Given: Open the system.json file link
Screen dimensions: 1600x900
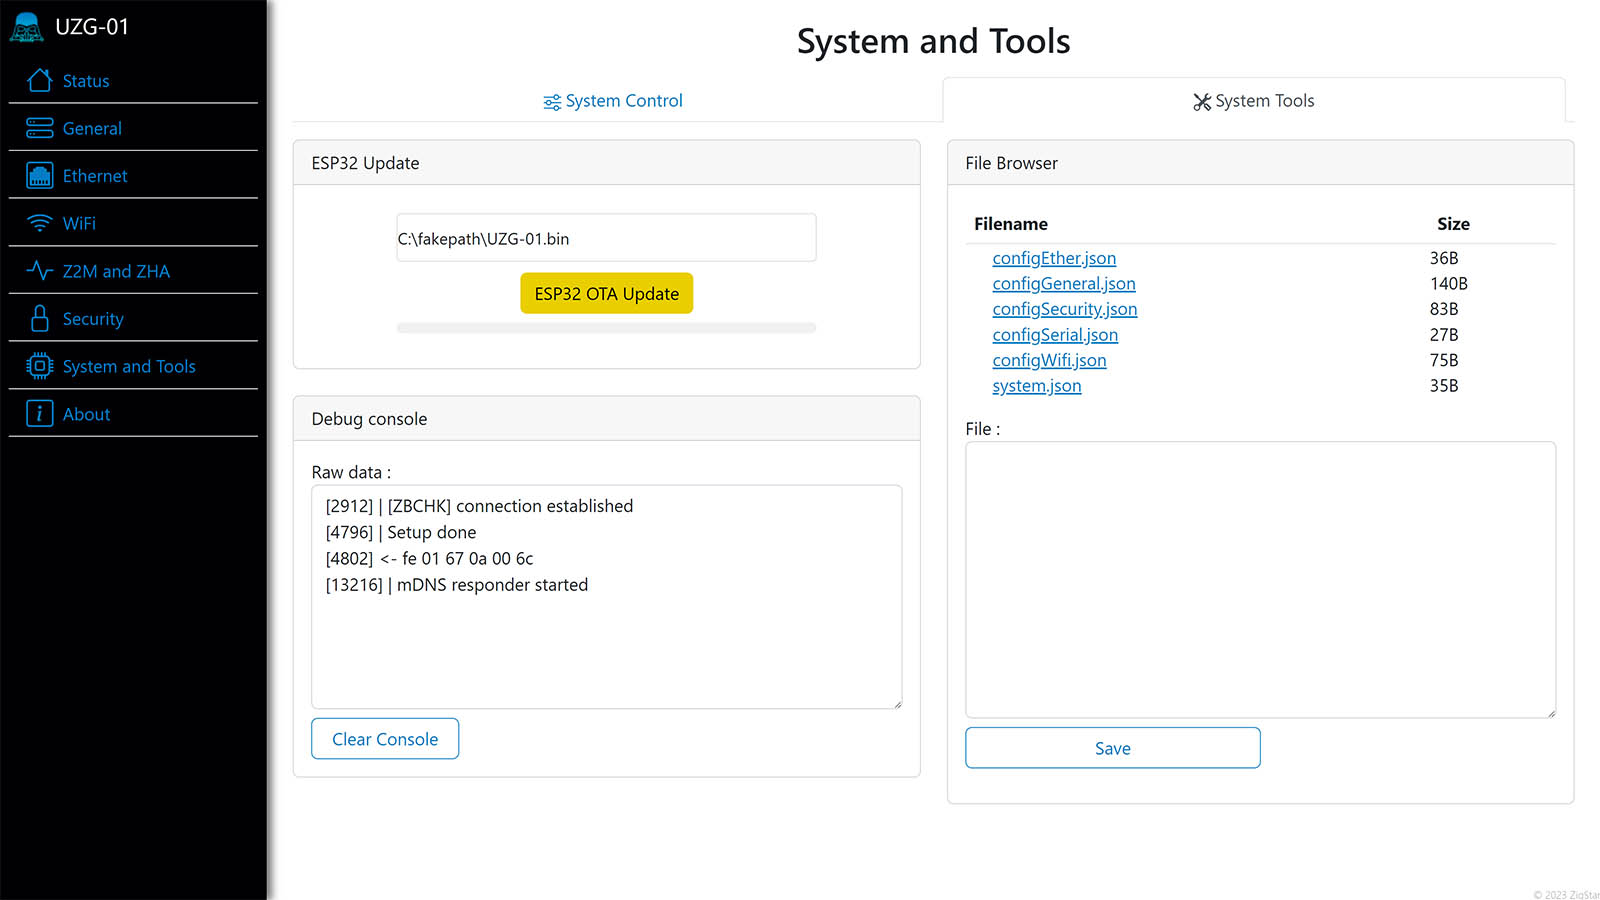Looking at the screenshot, I should click(x=1036, y=386).
